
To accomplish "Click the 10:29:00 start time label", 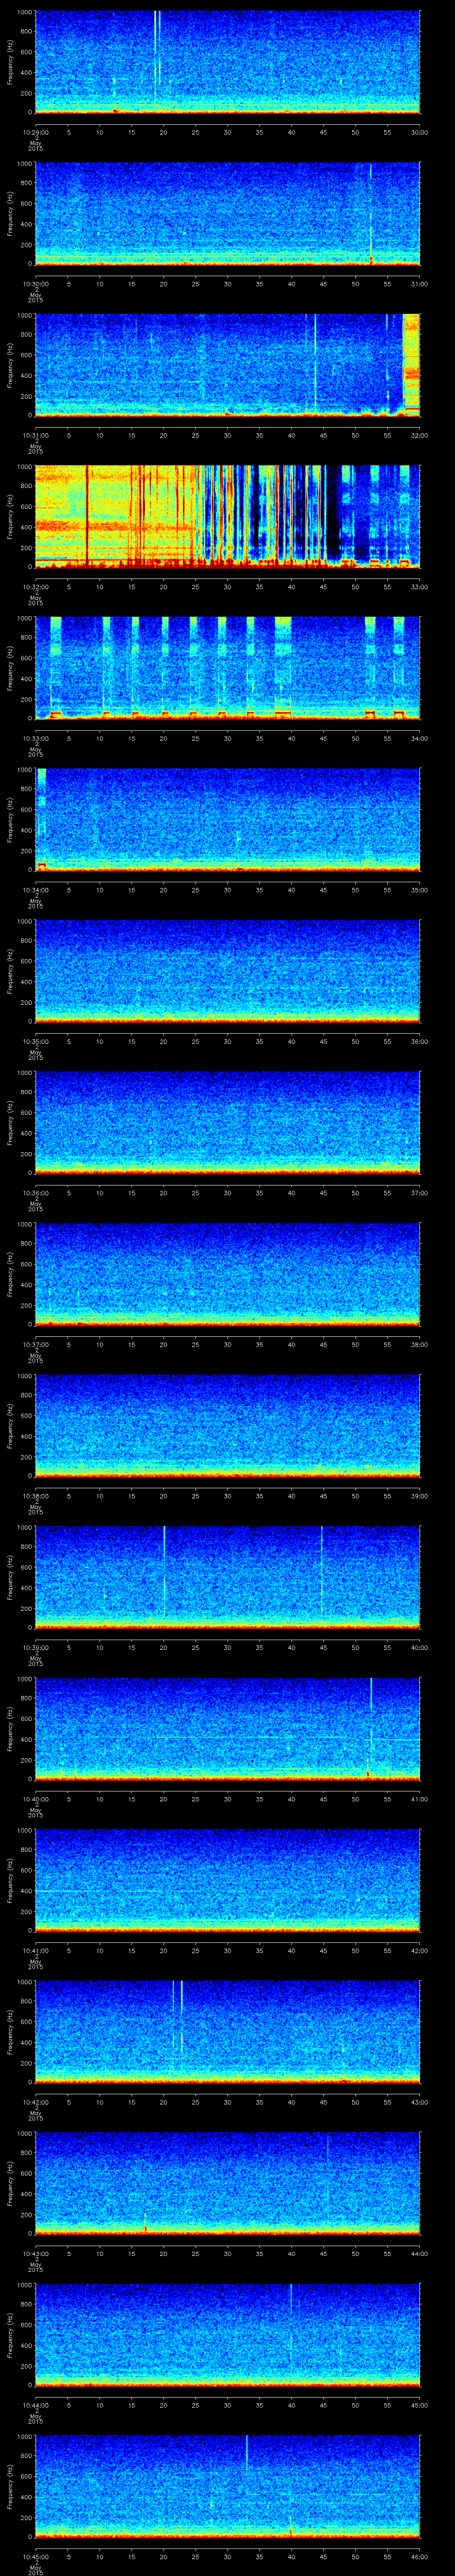I will coord(35,132).
